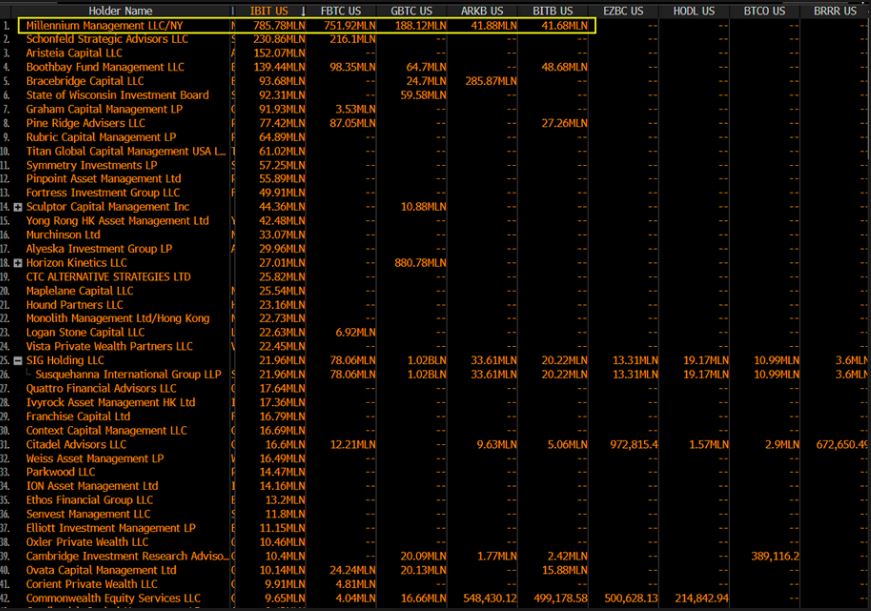
Task: Select Fortress Investment Group LLC
Action: [x=103, y=193]
